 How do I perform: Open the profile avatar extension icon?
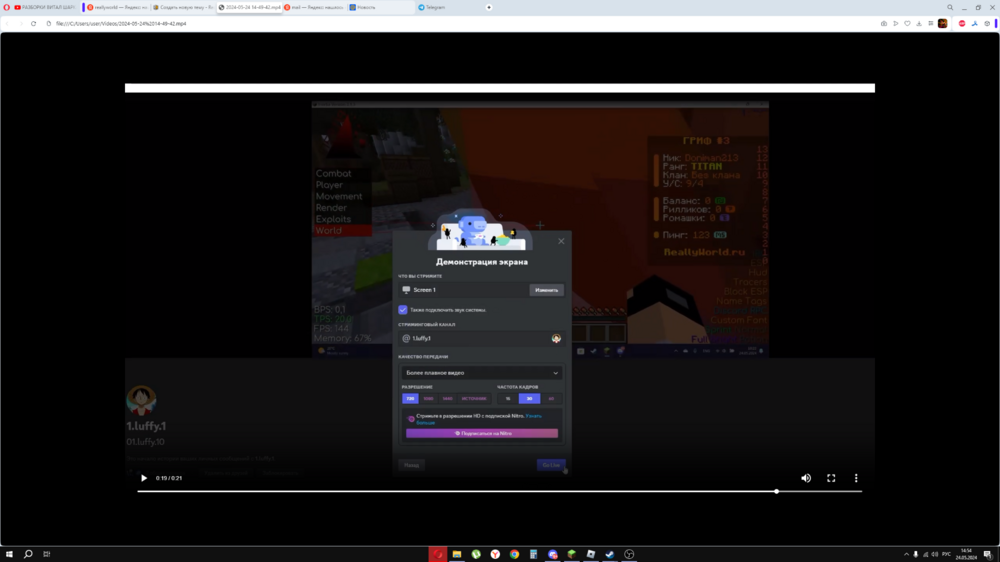pos(943,24)
